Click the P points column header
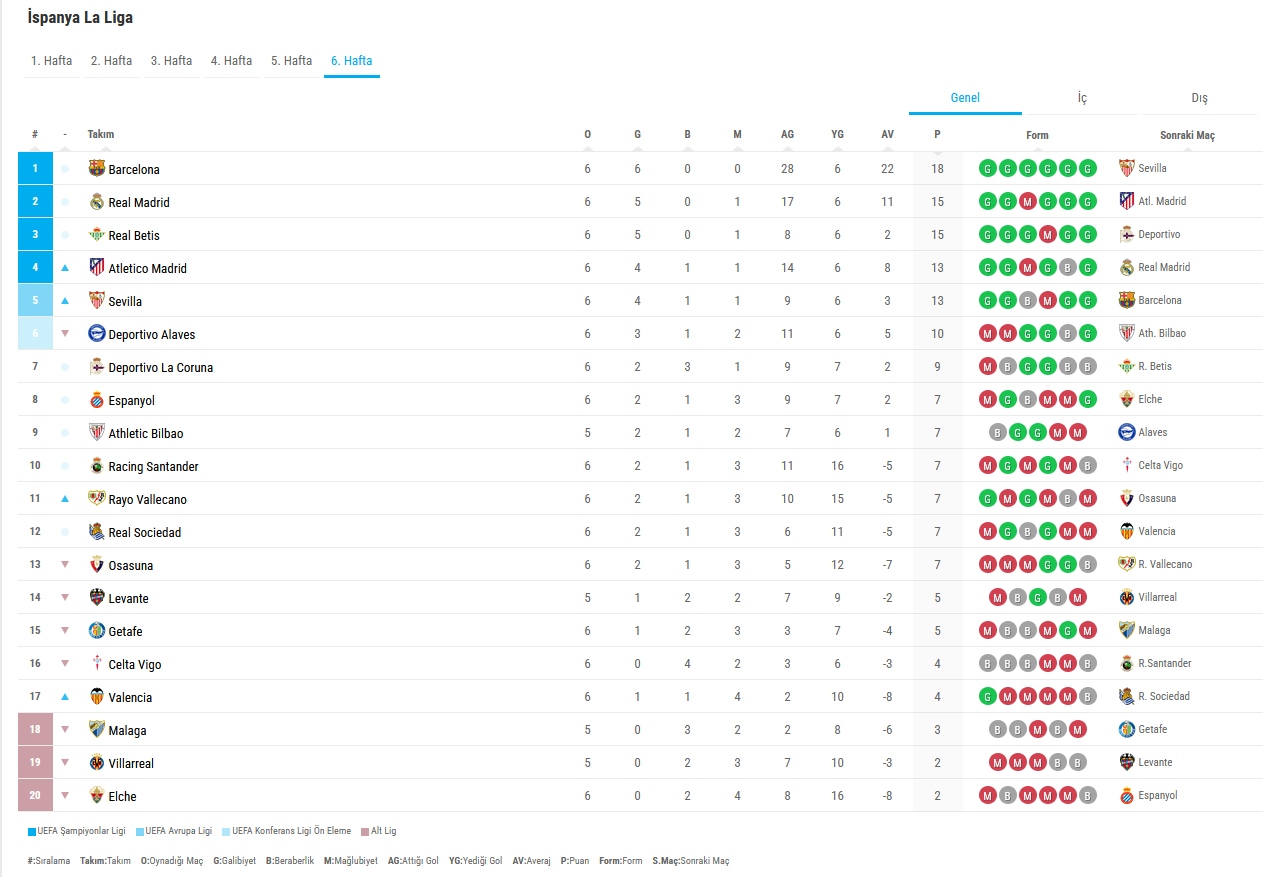This screenshot has height=877, width=1277. pyautogui.click(x=937, y=135)
